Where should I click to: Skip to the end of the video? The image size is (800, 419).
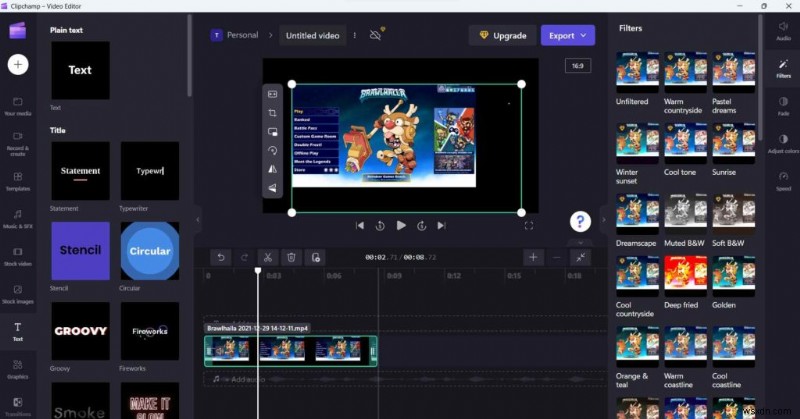442,226
